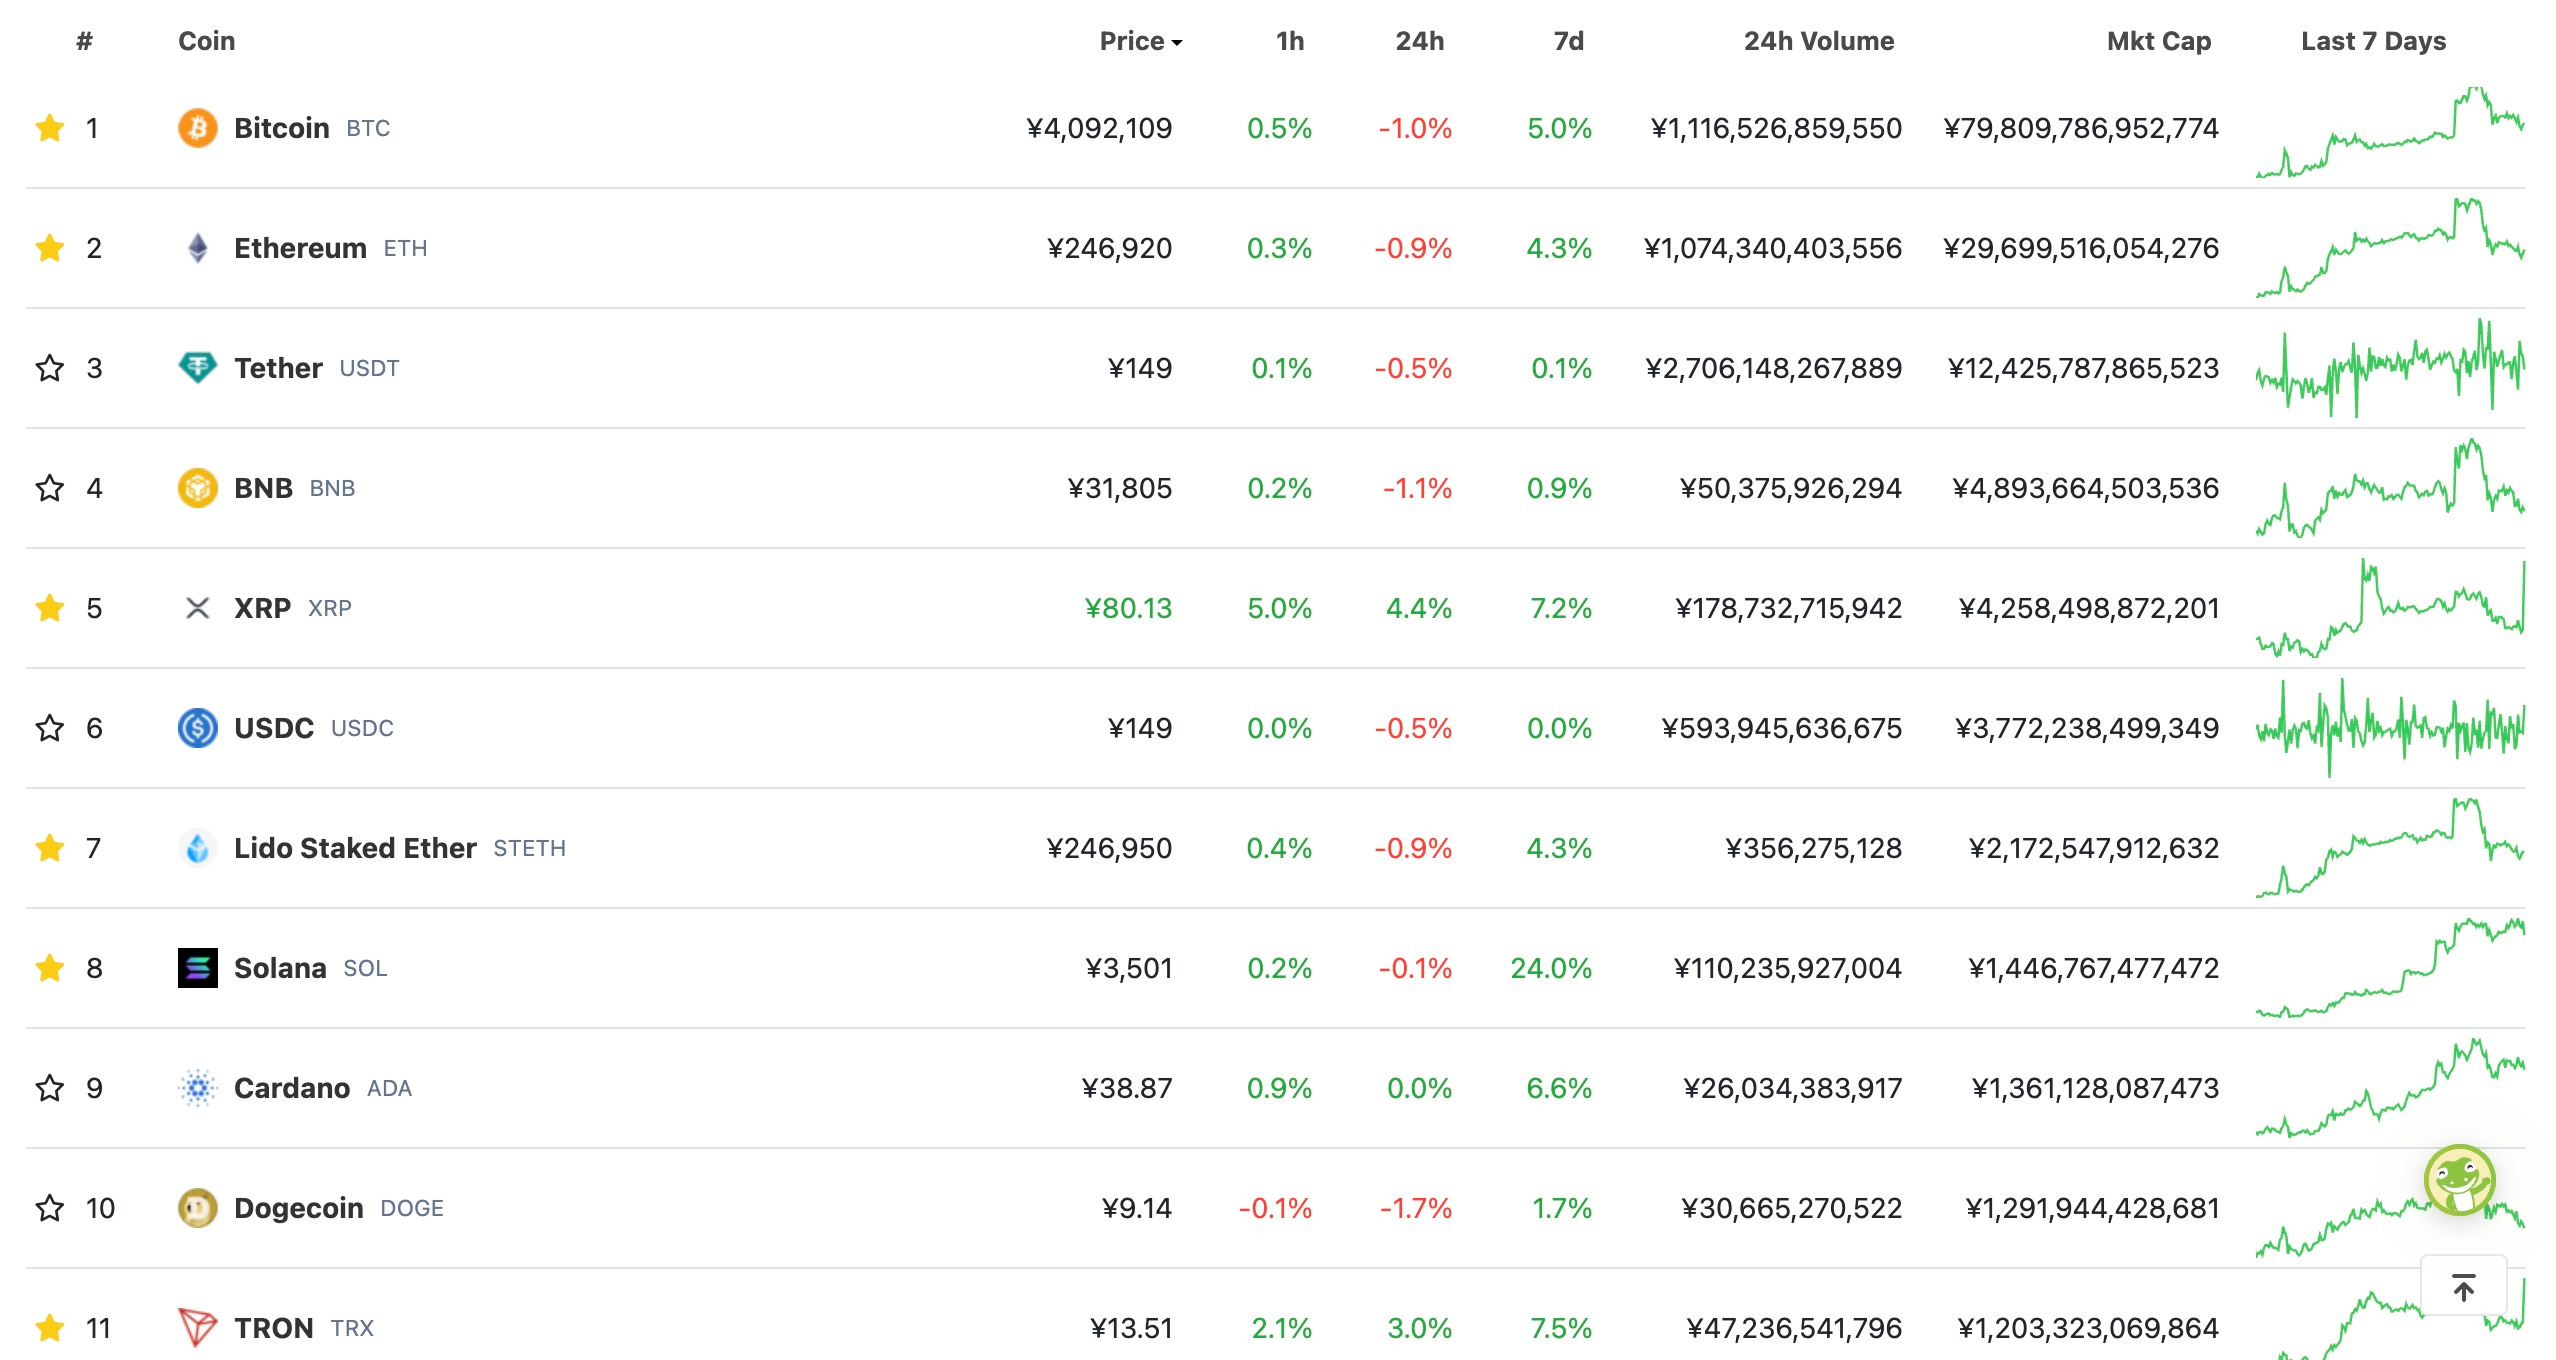Click the XRP logo icon
The height and width of the screenshot is (1360, 2556).
pos(198,608)
